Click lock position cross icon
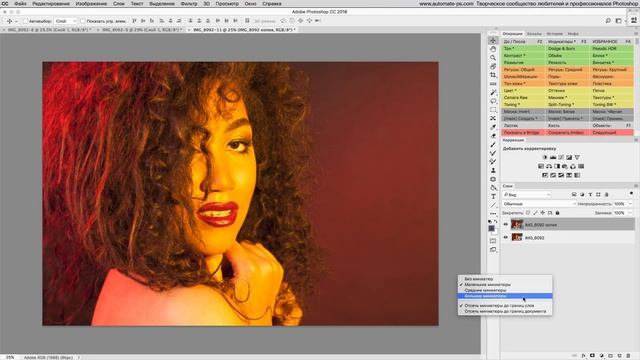Viewport: 640px width, 360px height. click(542, 213)
